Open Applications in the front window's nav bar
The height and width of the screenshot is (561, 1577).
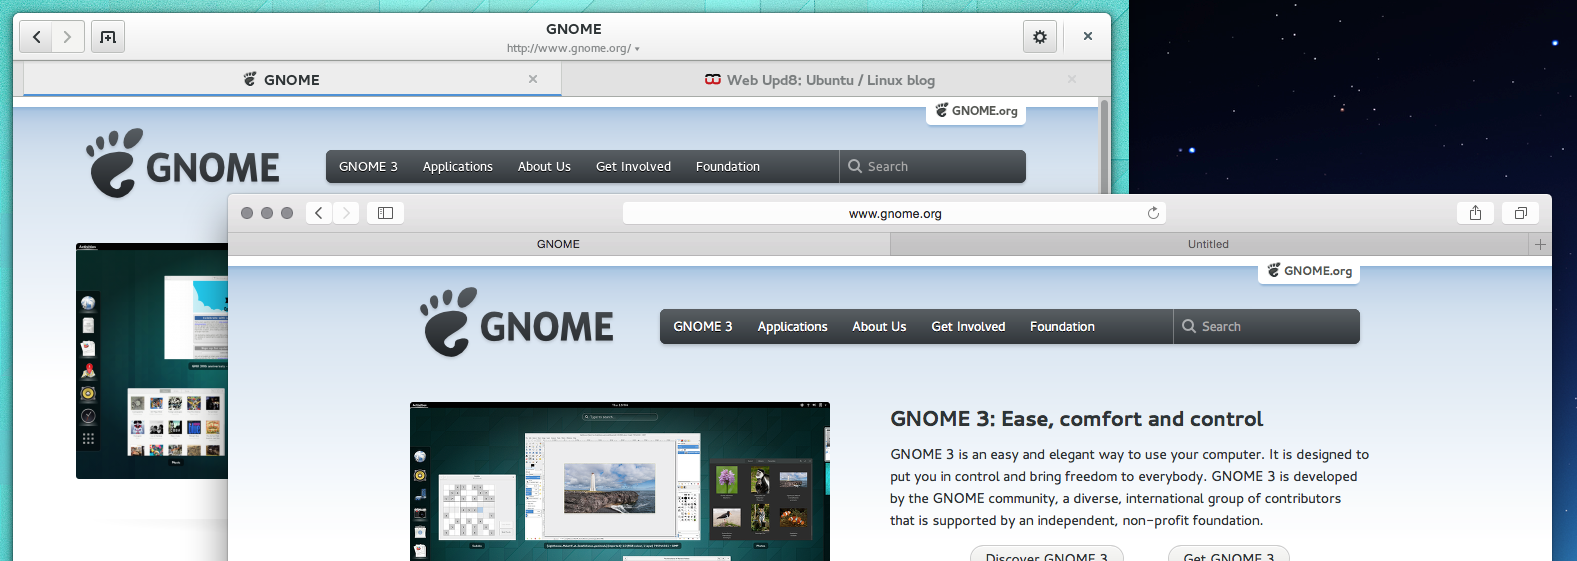click(x=792, y=327)
